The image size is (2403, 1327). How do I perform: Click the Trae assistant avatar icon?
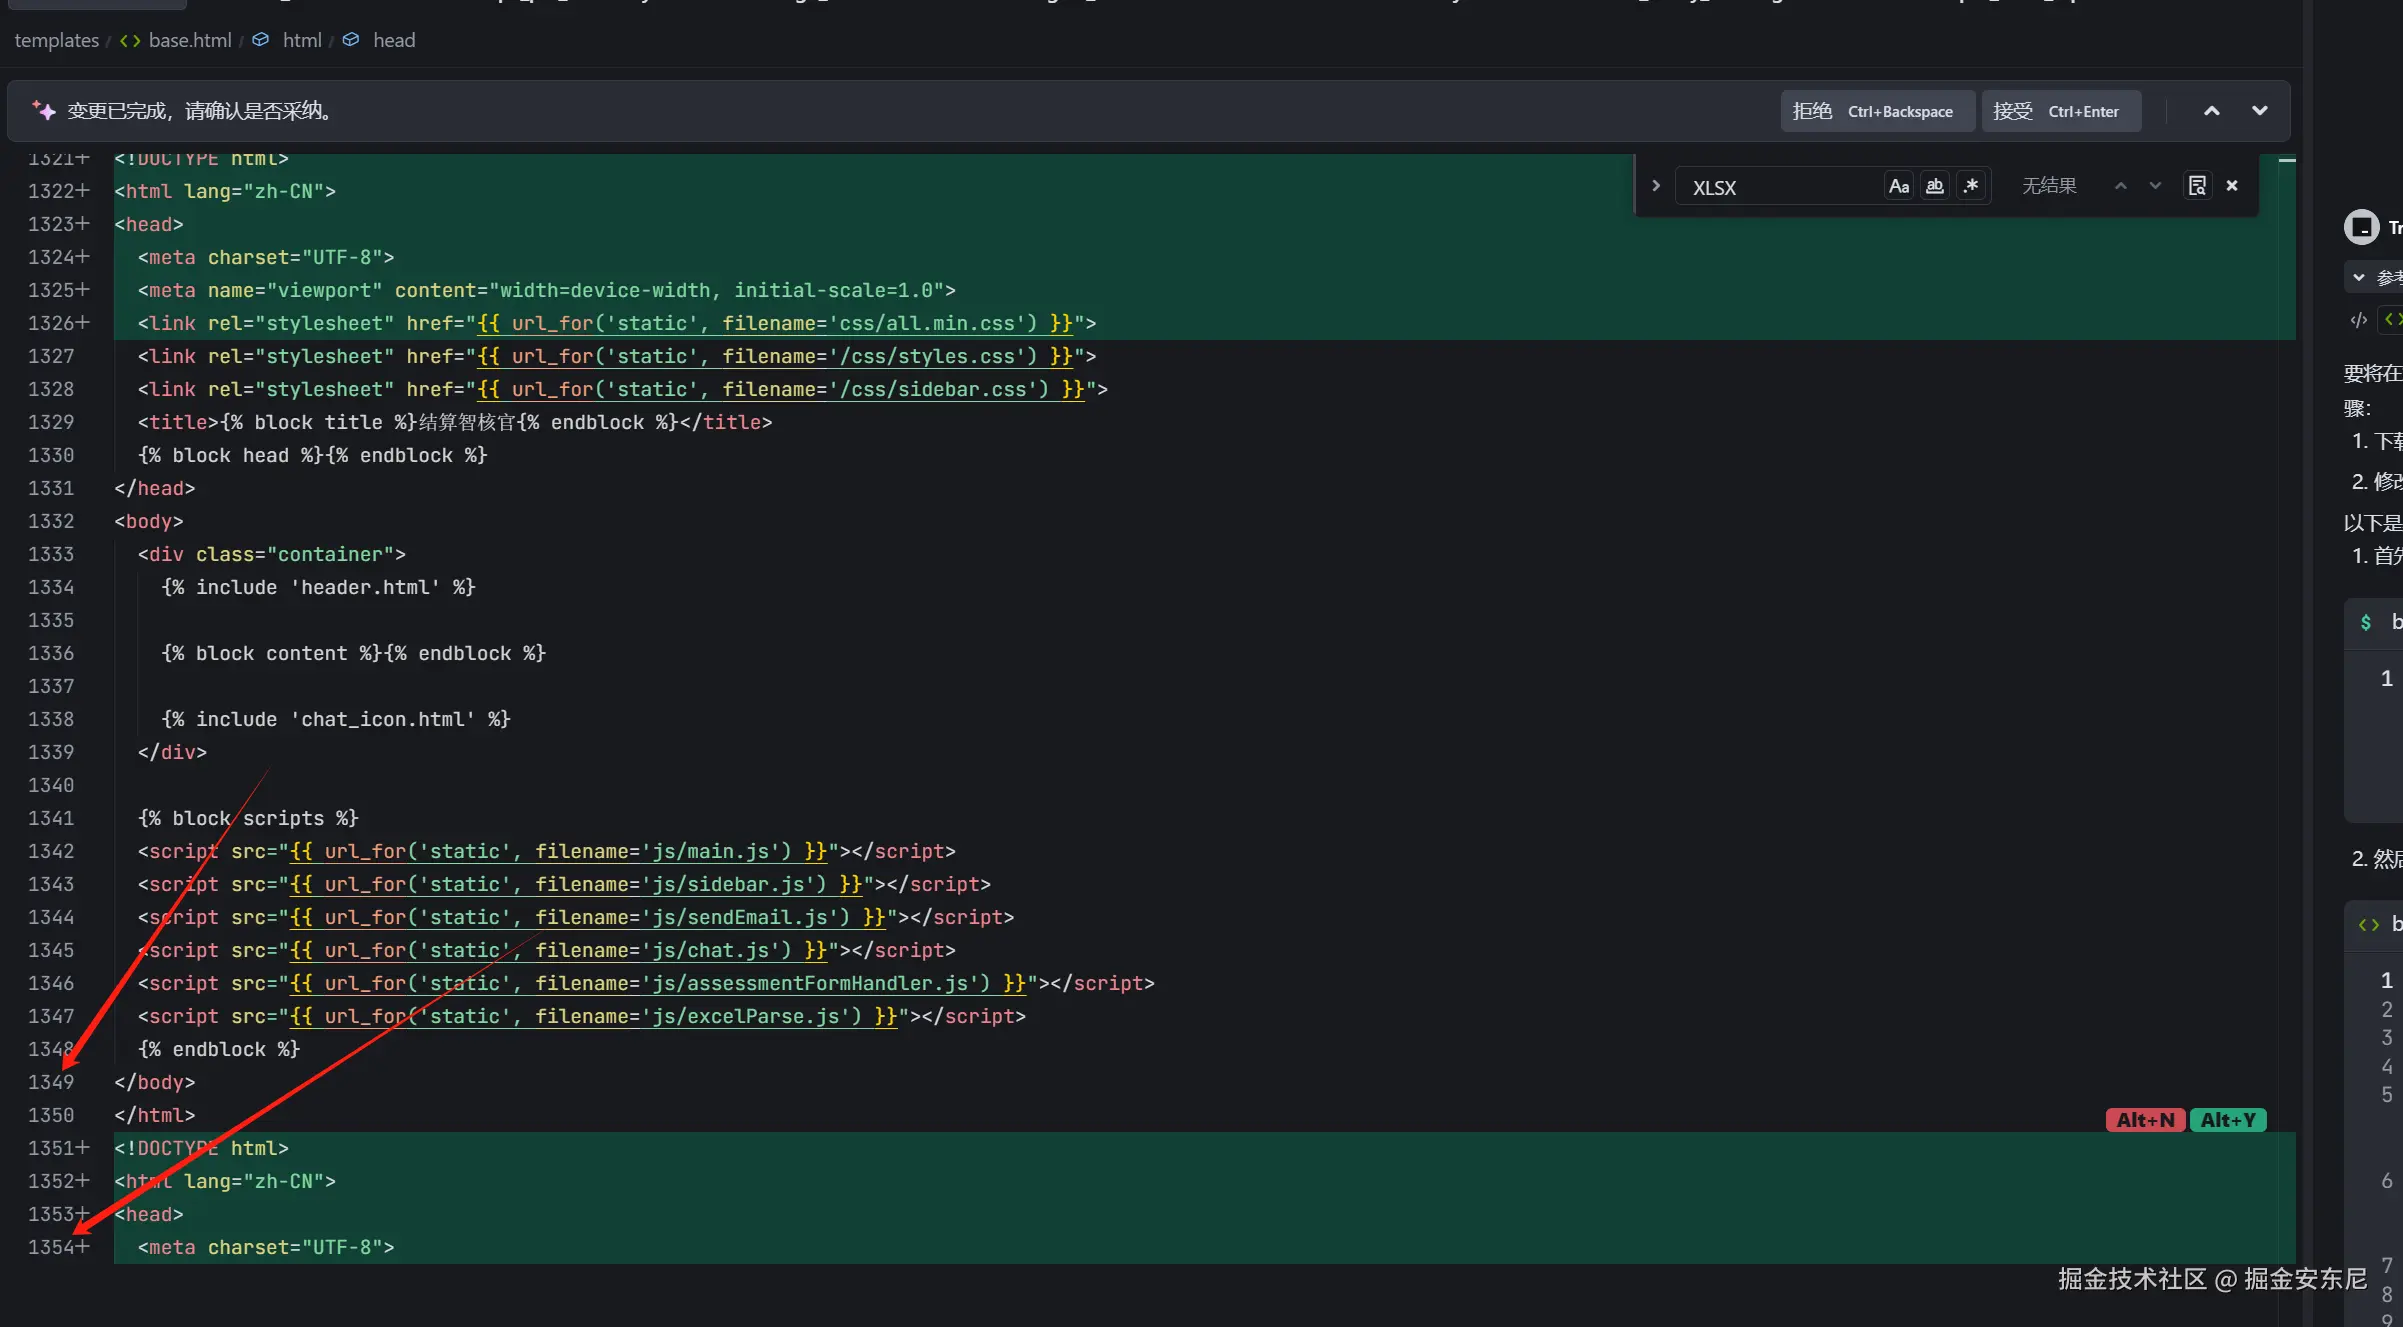click(2362, 227)
